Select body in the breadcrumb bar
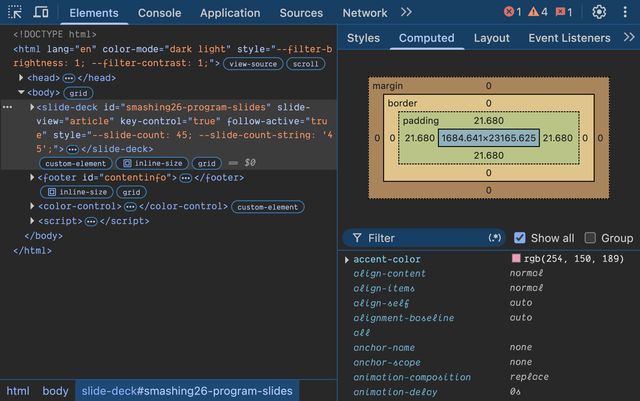640x401 pixels. (x=56, y=391)
